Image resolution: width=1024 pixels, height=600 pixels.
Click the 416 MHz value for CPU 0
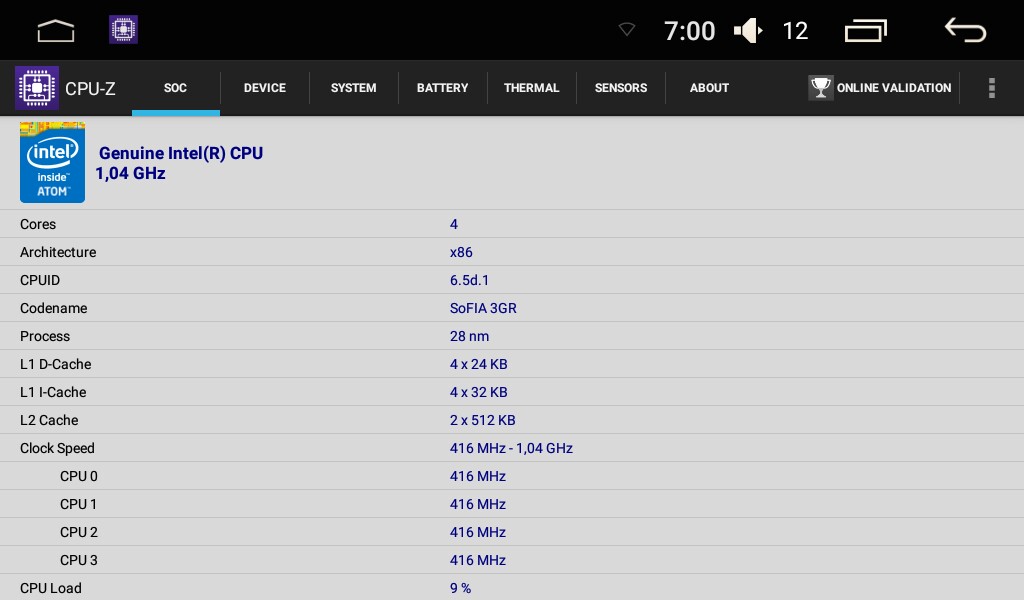point(478,477)
